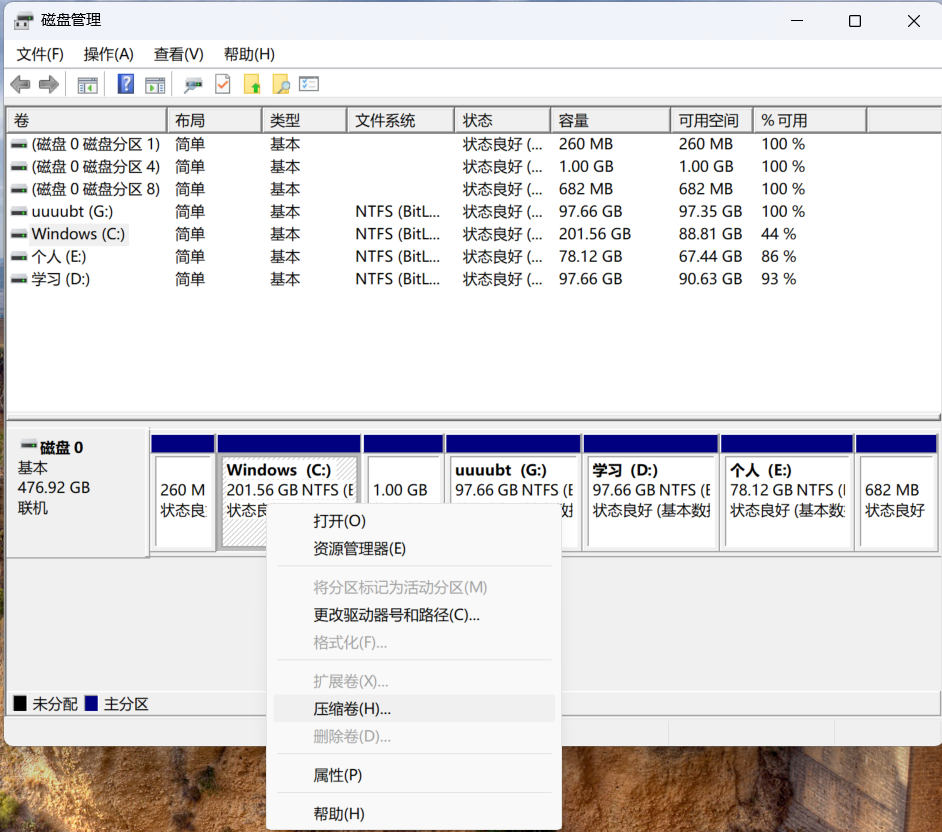
Task: Toggle the console tree pane icon
Action: 88,85
